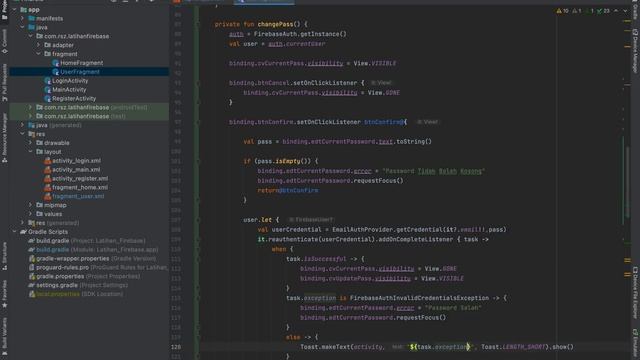Open the Pull Requests tool window tab

click(x=4, y=82)
